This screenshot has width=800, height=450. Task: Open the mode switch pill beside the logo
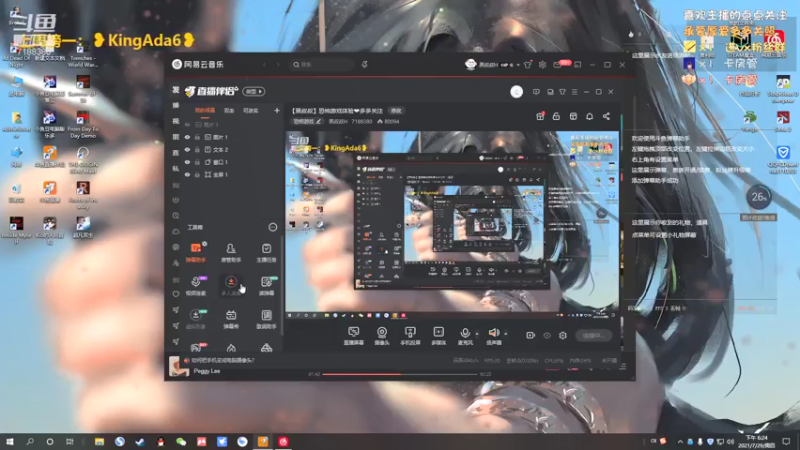[x=254, y=91]
